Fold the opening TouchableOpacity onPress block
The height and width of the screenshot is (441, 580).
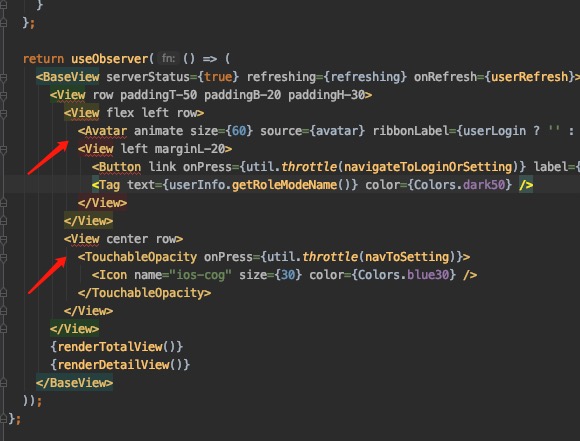[x=3, y=257]
